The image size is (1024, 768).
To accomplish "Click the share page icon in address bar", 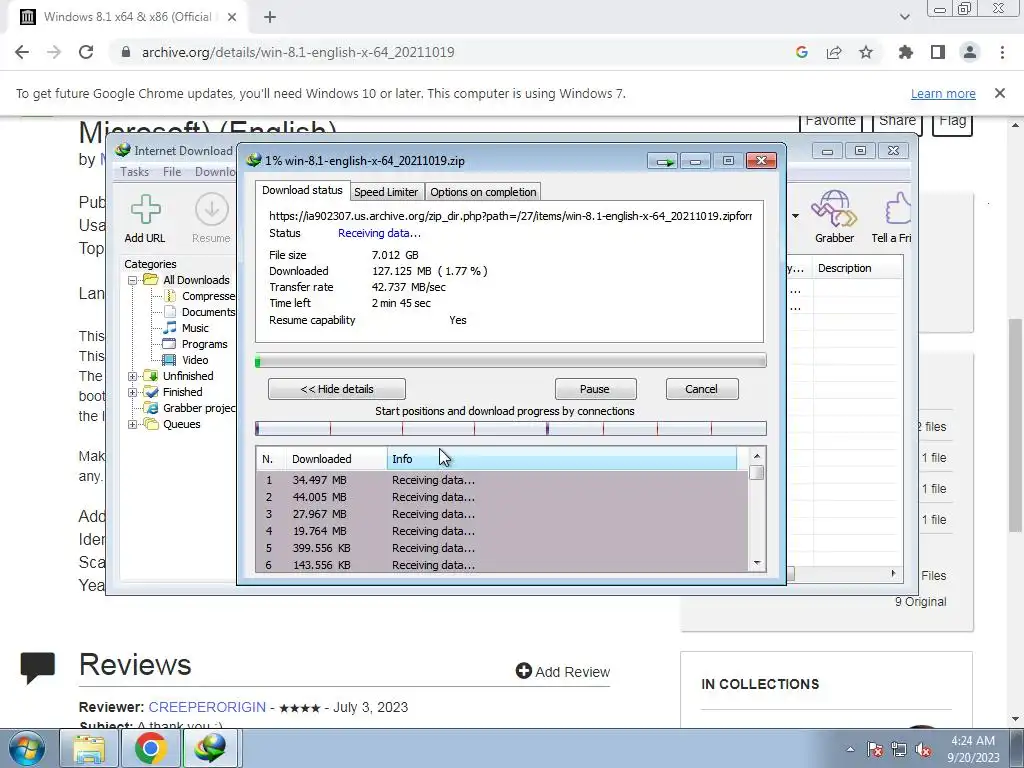I will (x=834, y=52).
